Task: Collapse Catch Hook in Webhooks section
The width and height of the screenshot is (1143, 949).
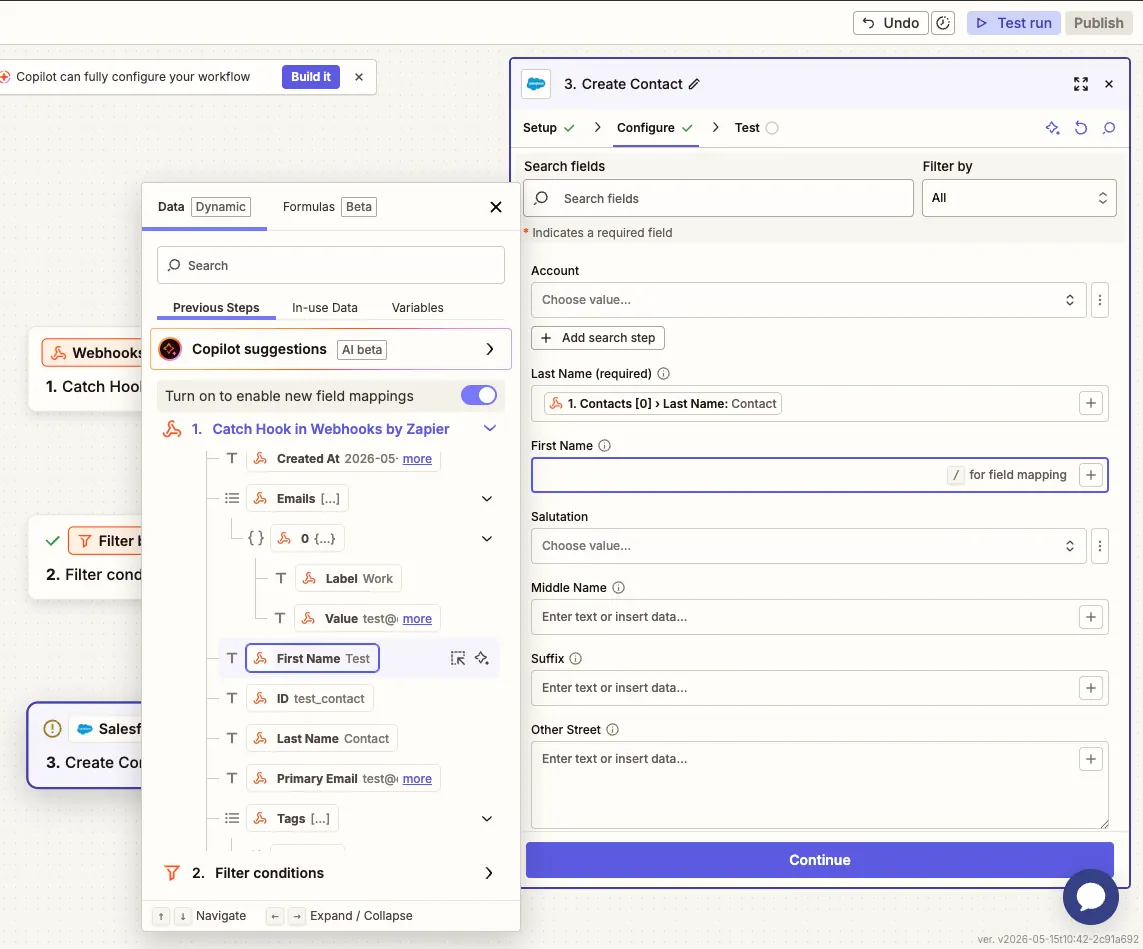Action: coord(490,429)
